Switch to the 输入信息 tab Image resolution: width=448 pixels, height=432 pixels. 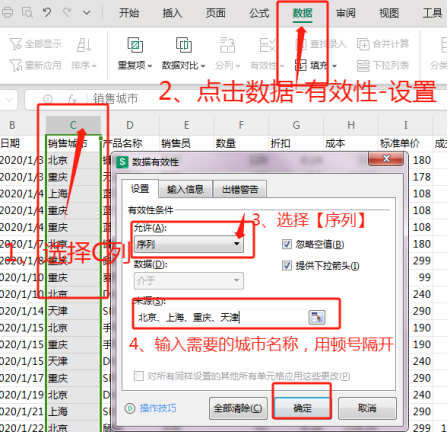[x=185, y=189]
